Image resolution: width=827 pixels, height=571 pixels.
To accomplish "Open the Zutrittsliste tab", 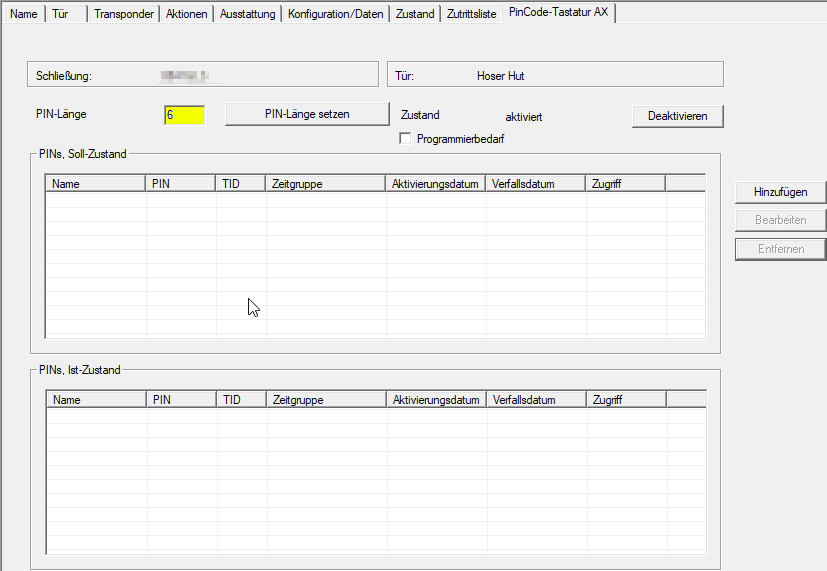I will point(471,14).
